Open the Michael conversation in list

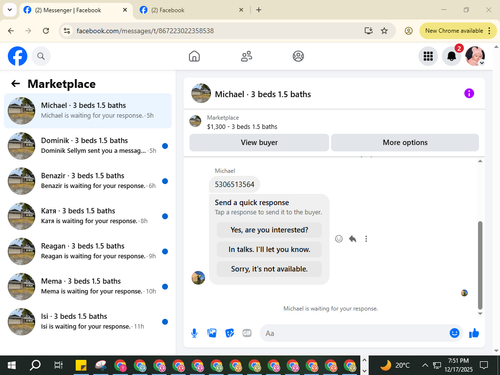[x=88, y=111]
